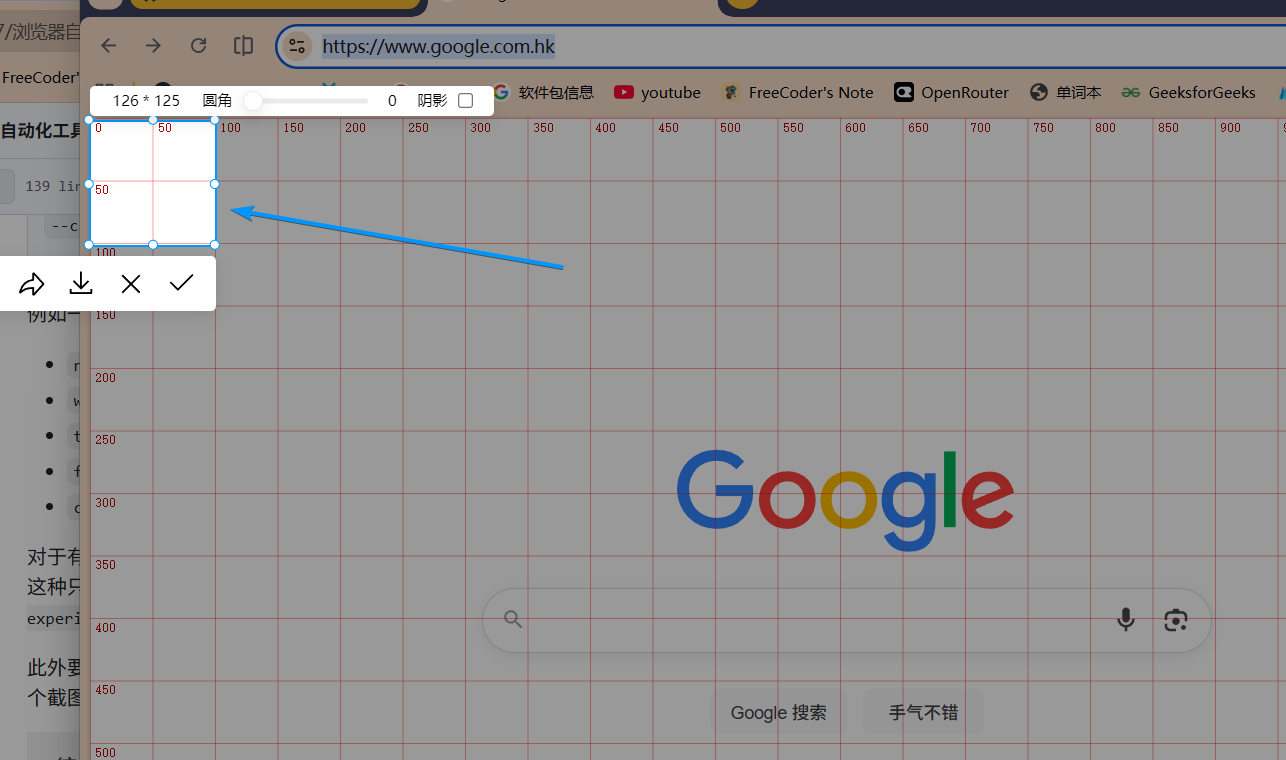The height and width of the screenshot is (760, 1286).
Task: Click the top-left corner selection handle
Action: (x=90, y=120)
